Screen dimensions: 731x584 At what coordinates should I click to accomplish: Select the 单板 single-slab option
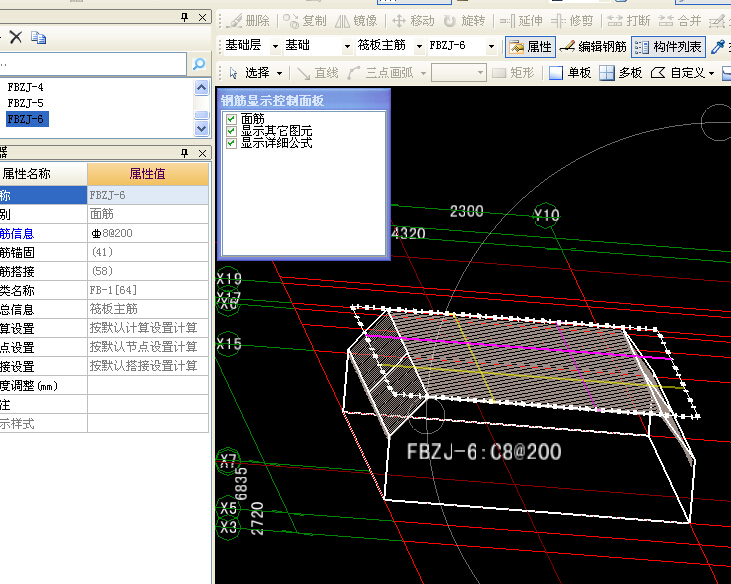pyautogui.click(x=570, y=73)
